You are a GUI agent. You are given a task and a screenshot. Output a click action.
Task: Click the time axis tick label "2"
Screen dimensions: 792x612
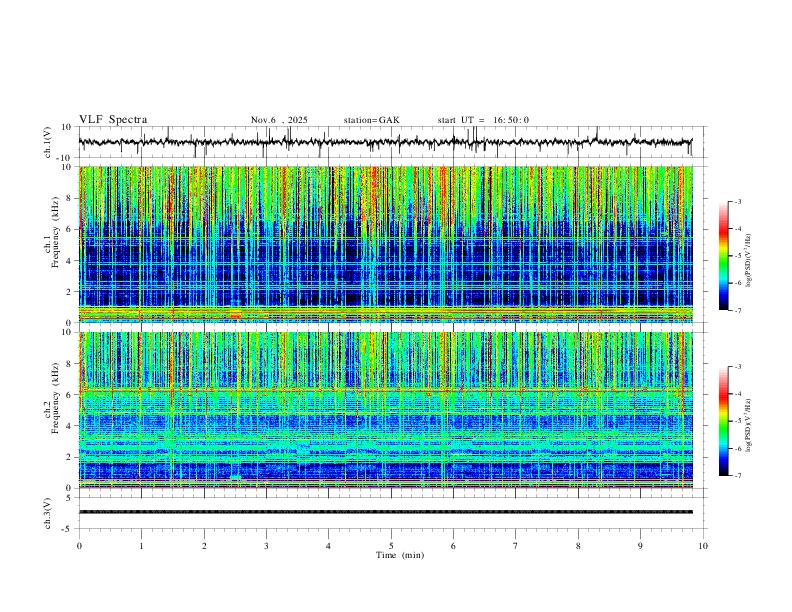click(x=204, y=546)
